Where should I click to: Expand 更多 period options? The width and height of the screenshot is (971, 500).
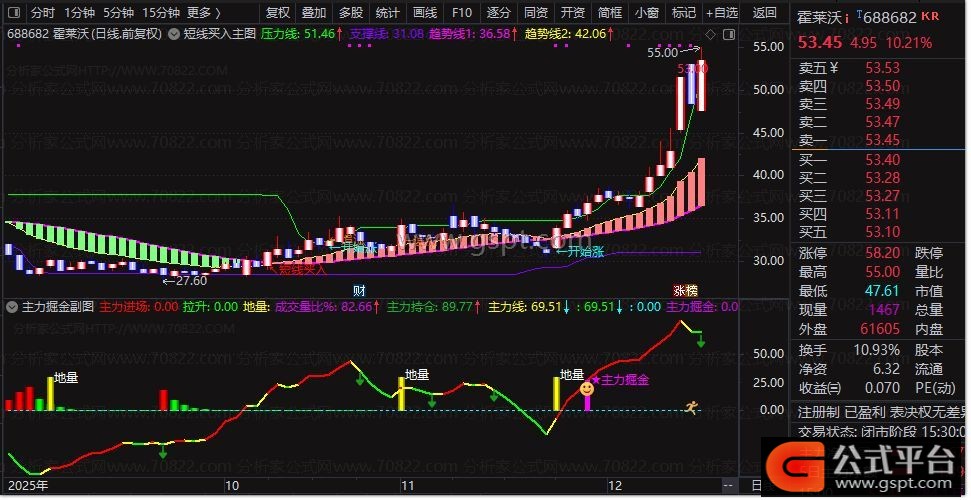coord(205,13)
